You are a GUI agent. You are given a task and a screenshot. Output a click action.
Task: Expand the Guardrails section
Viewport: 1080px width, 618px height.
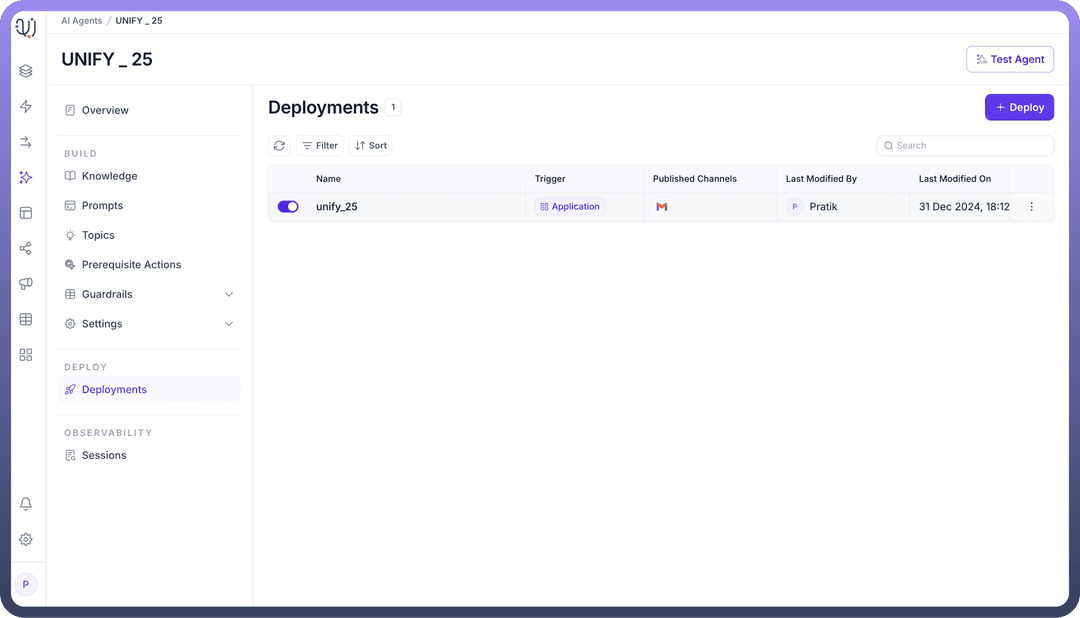(x=229, y=295)
